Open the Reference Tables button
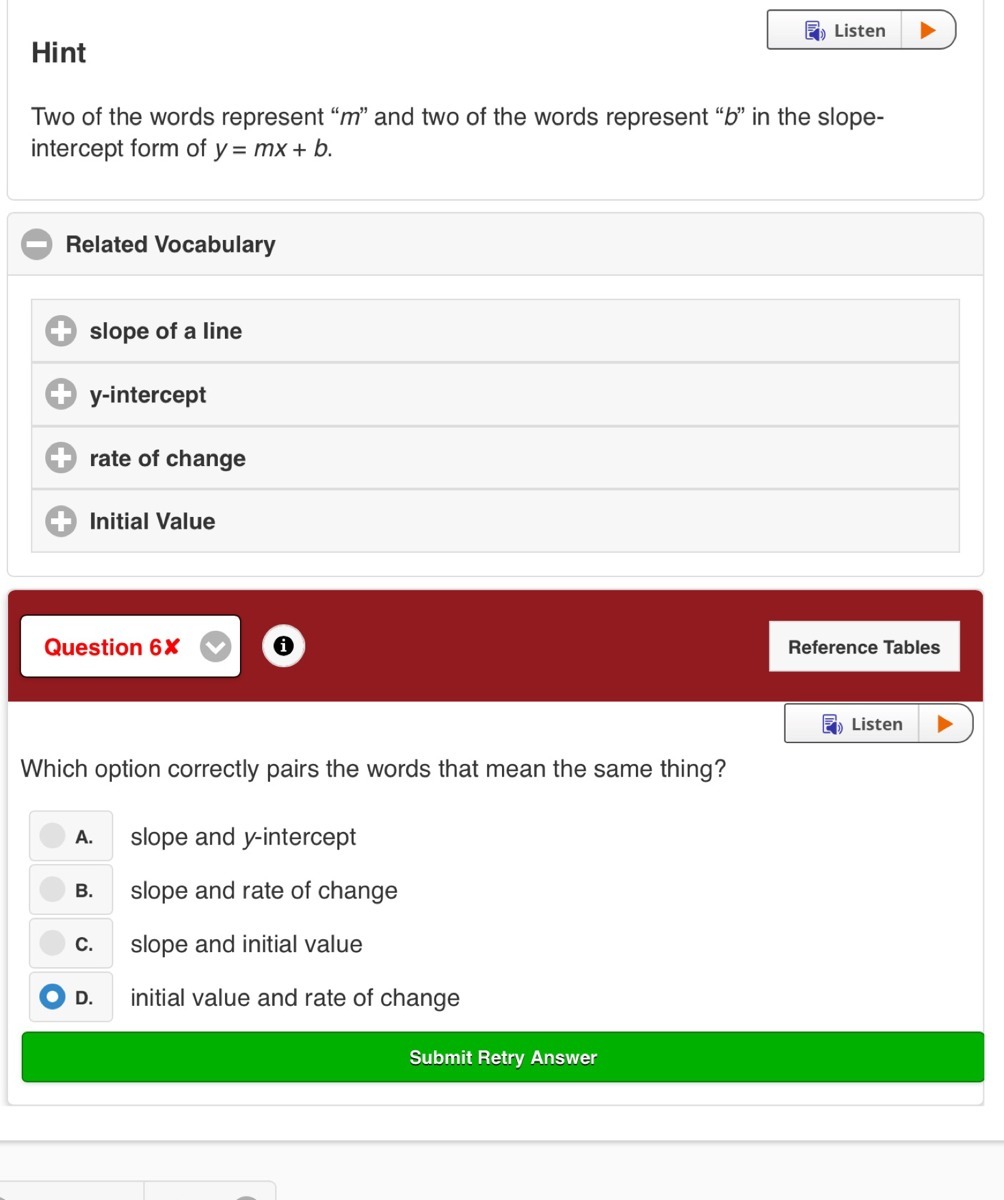This screenshot has width=1004, height=1200. coord(864,647)
